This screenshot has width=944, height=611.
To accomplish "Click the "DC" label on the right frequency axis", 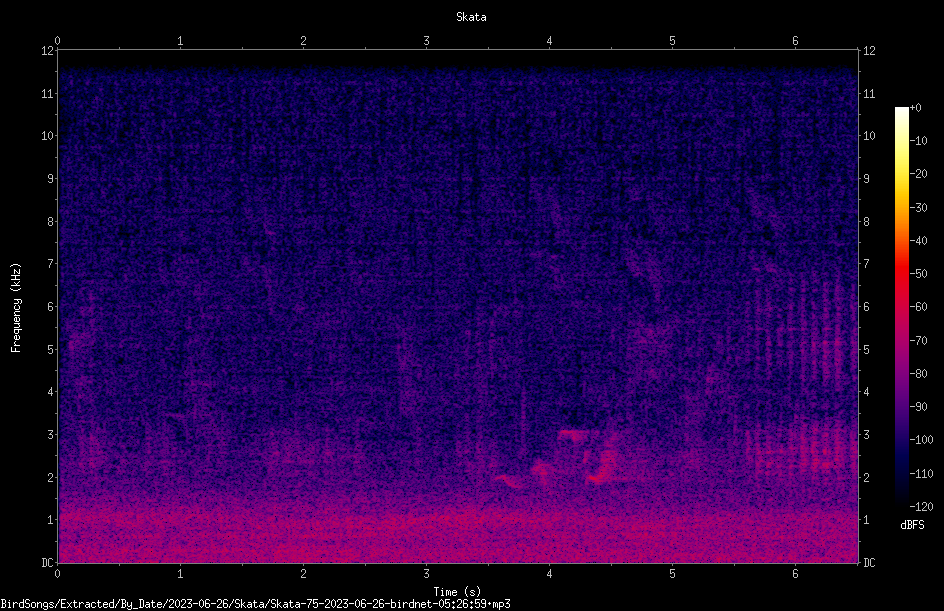I will [x=869, y=563].
